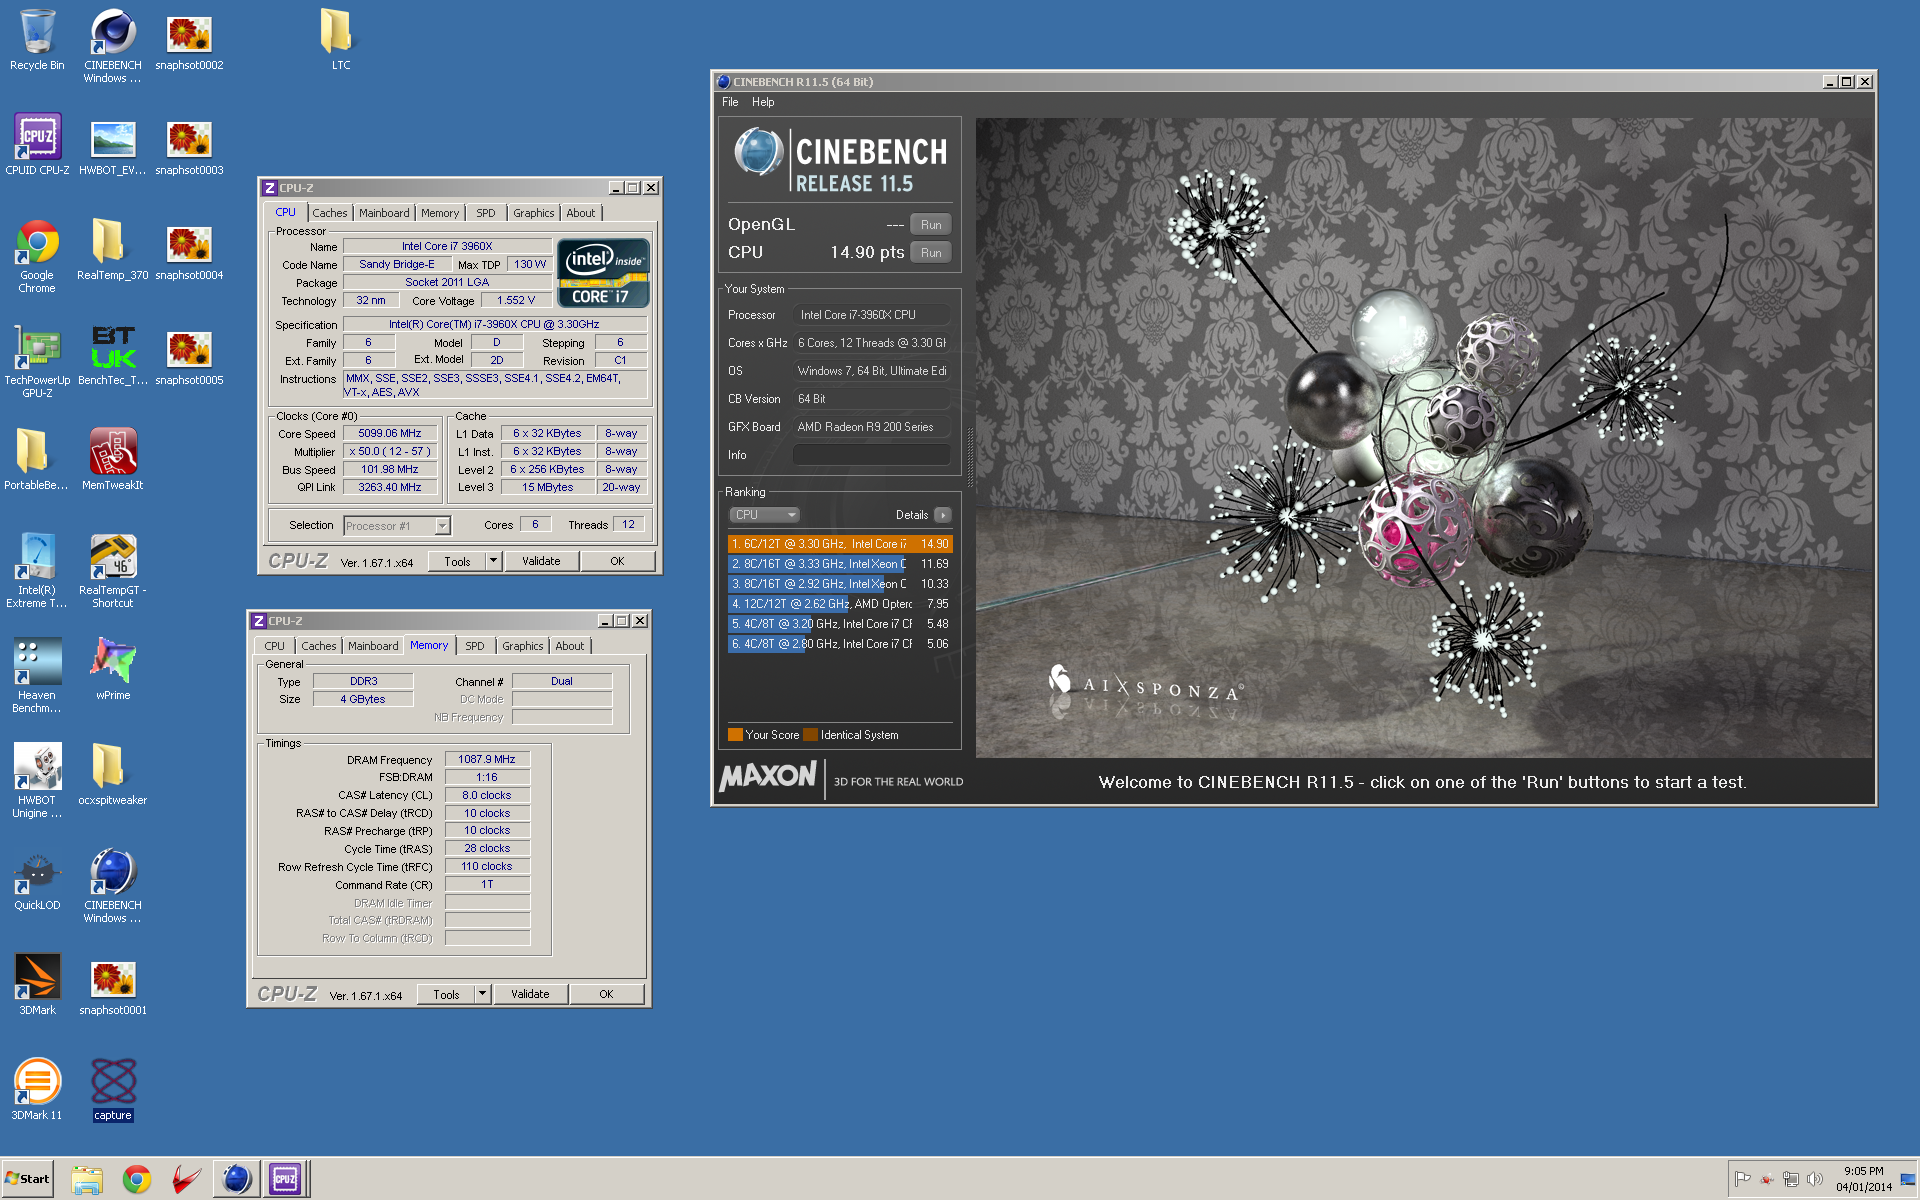The width and height of the screenshot is (1920, 1200).
Task: Select the capture desktop icon
Action: (x=113, y=1090)
